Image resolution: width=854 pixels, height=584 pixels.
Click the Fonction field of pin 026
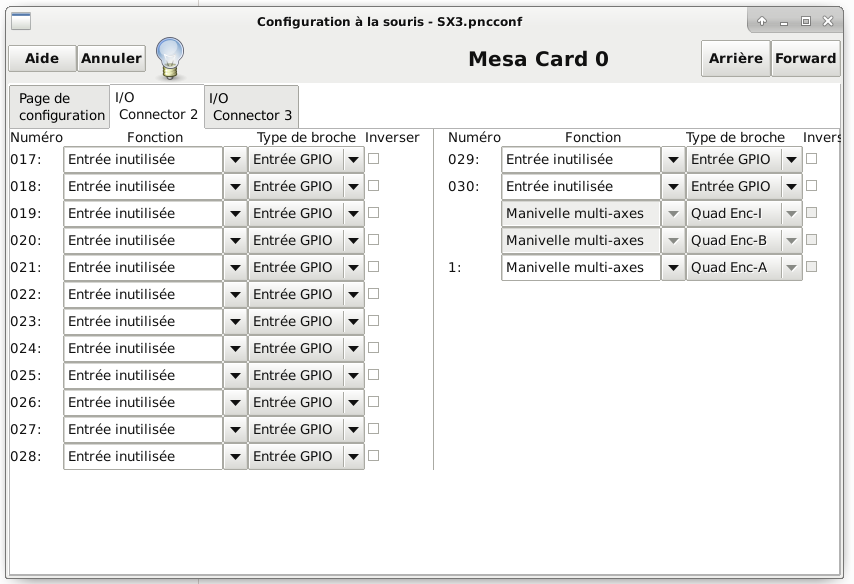click(x=143, y=402)
